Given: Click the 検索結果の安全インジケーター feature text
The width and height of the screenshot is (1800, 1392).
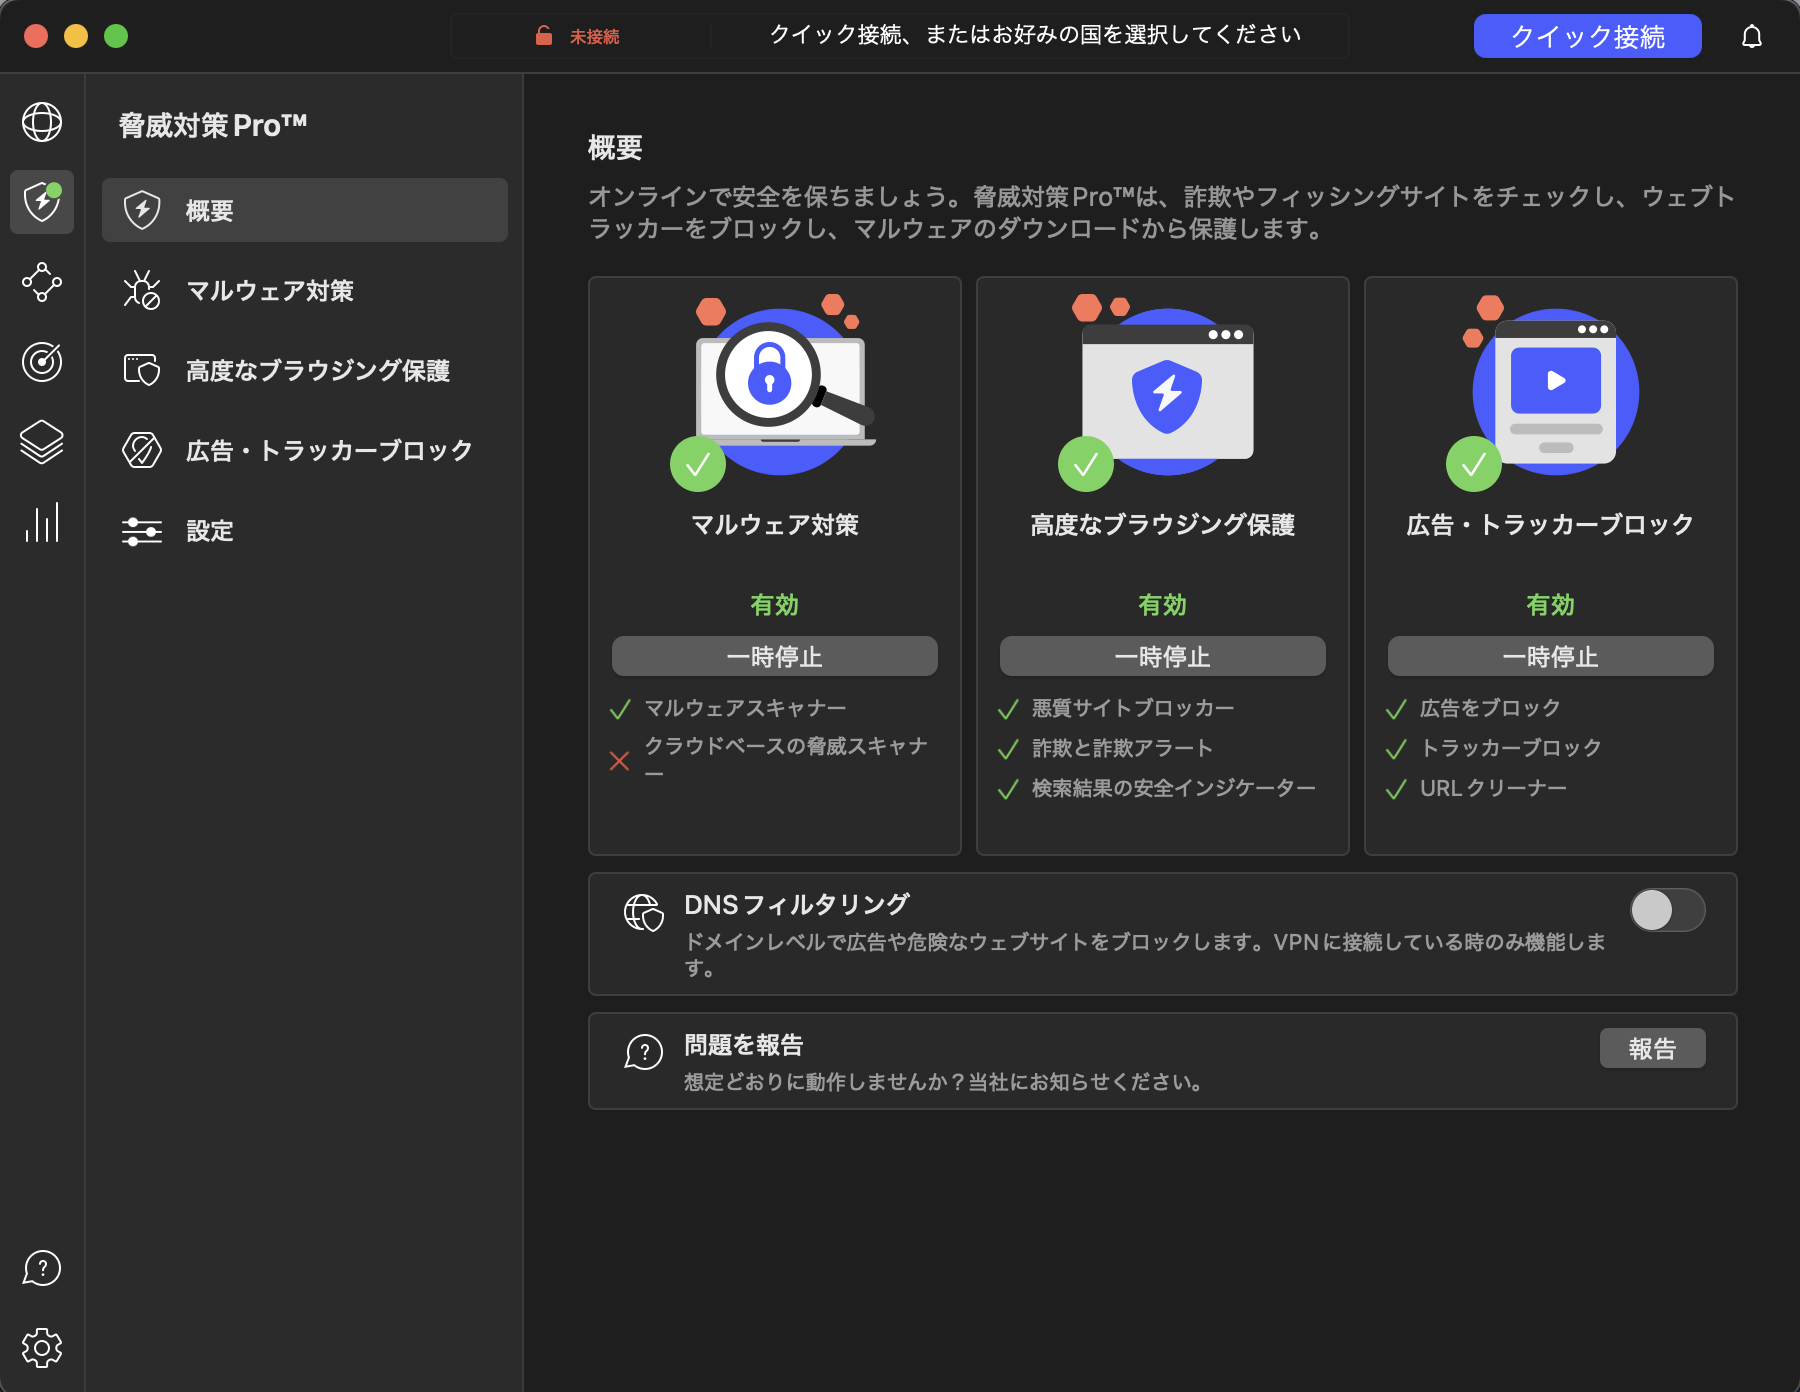Looking at the screenshot, I should 1173,788.
